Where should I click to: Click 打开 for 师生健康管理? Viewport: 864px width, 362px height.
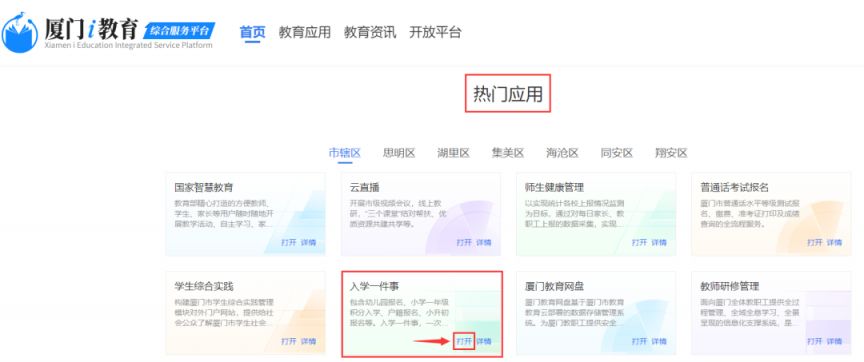pos(639,242)
